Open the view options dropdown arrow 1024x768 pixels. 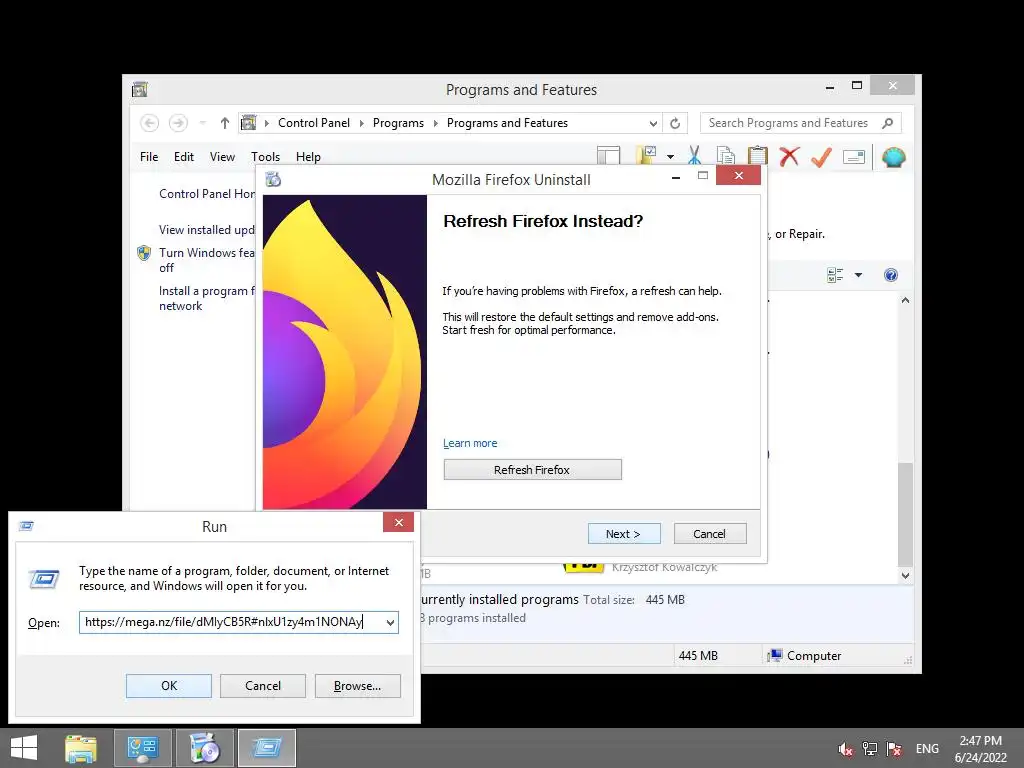click(x=858, y=275)
